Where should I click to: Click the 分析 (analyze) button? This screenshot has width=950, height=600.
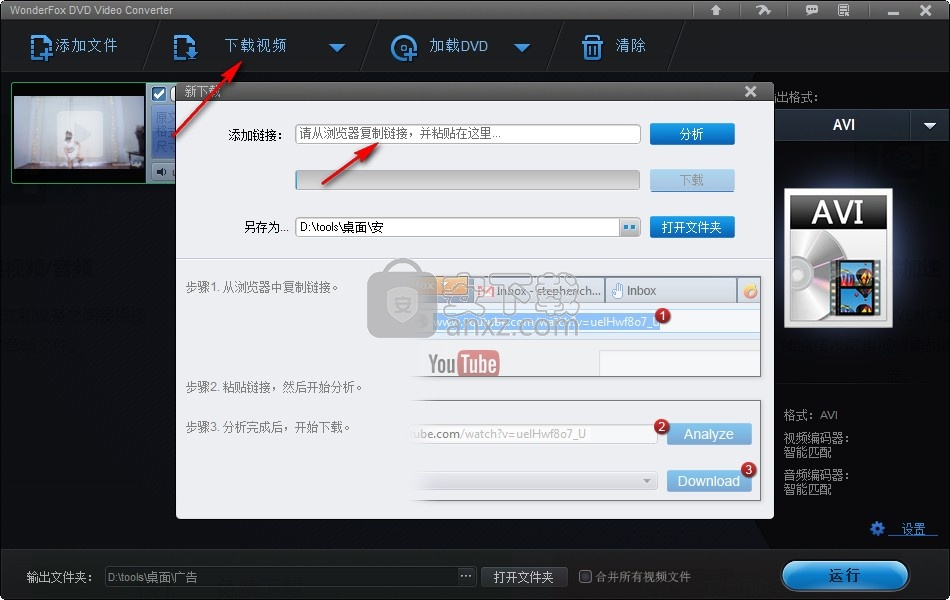(692, 134)
